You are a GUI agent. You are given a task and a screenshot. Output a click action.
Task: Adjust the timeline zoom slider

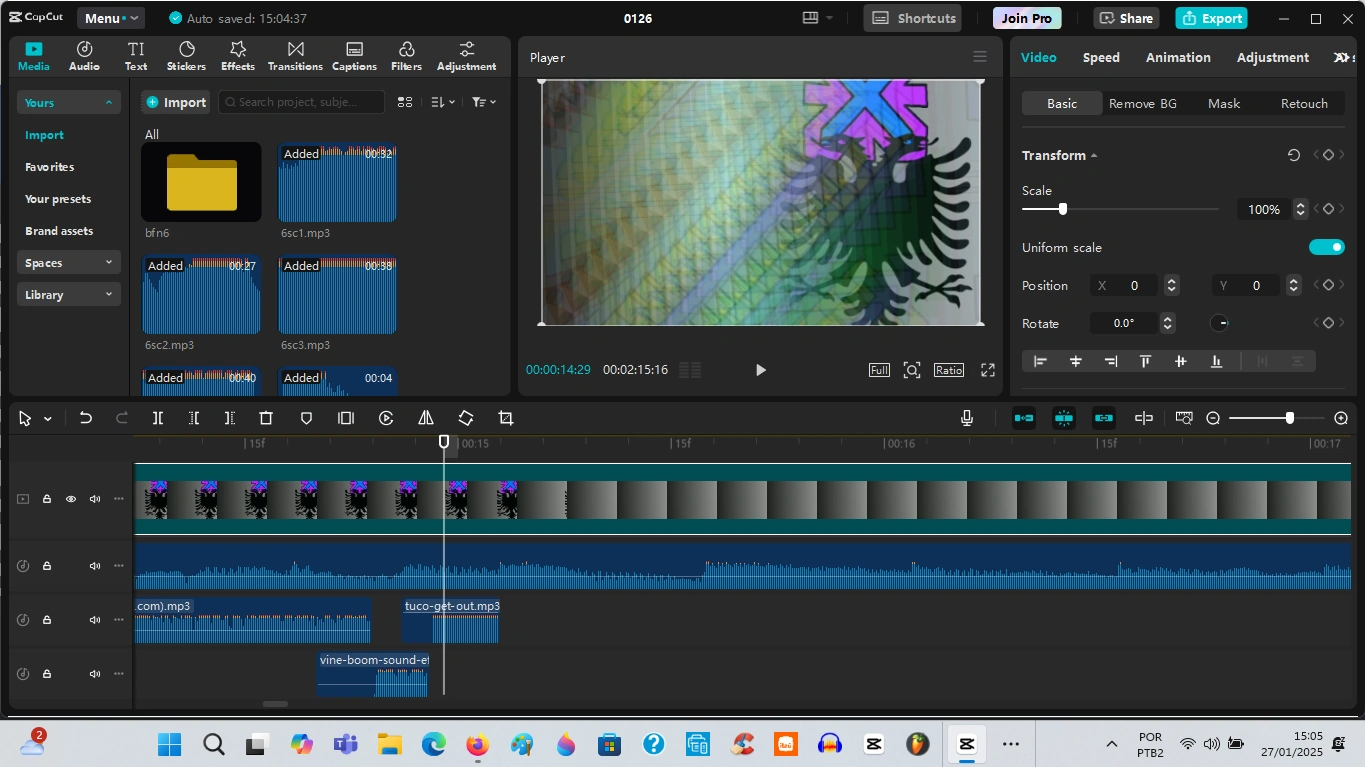pyautogui.click(x=1289, y=418)
